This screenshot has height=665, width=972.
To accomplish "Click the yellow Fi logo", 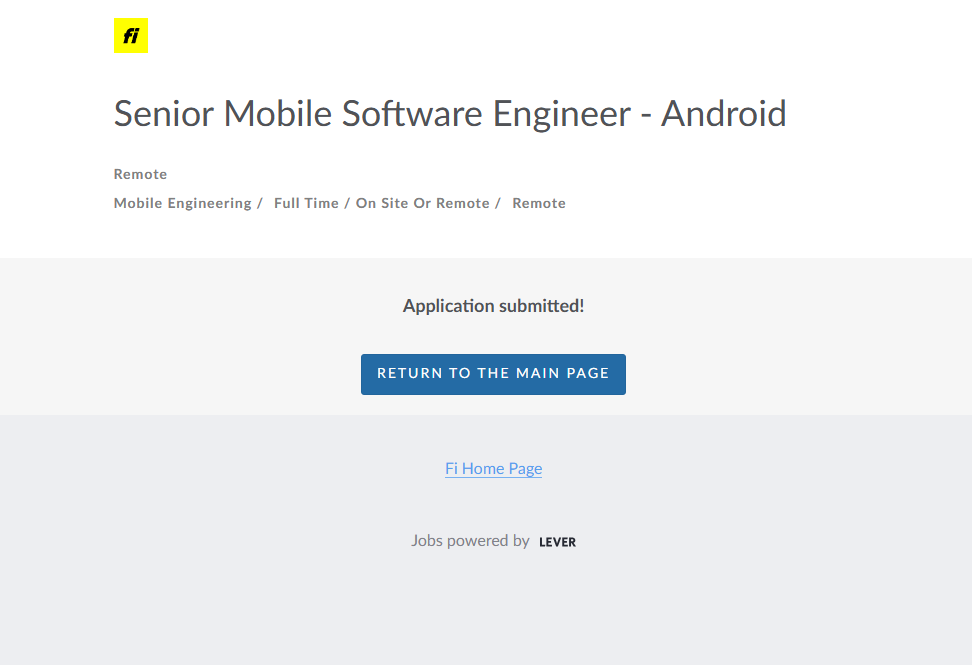I will coord(131,36).
